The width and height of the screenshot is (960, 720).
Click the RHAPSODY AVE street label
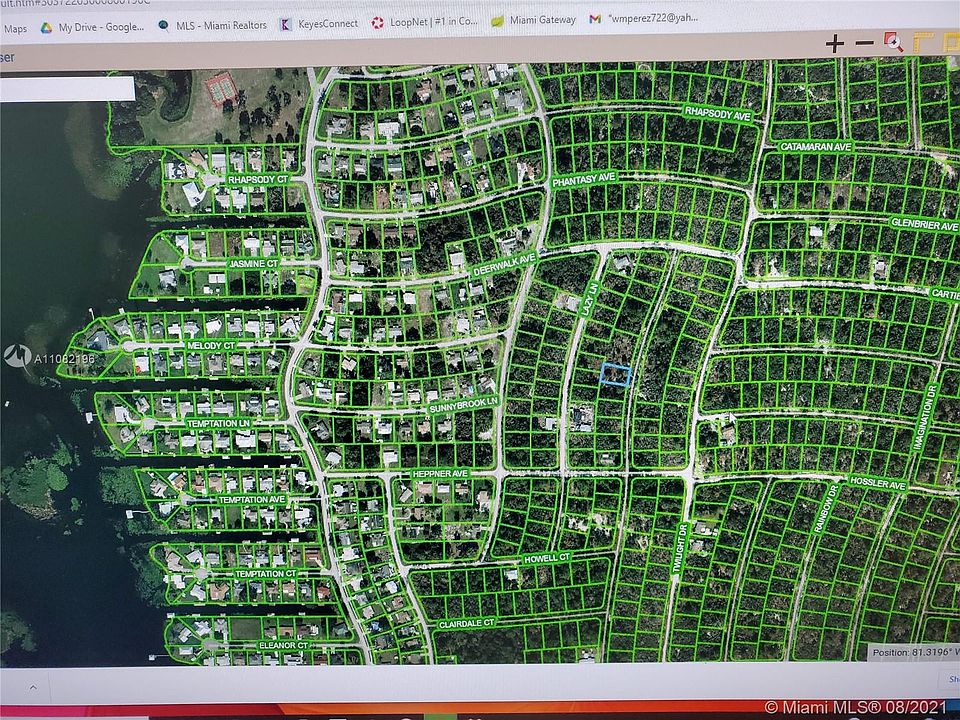tap(718, 113)
